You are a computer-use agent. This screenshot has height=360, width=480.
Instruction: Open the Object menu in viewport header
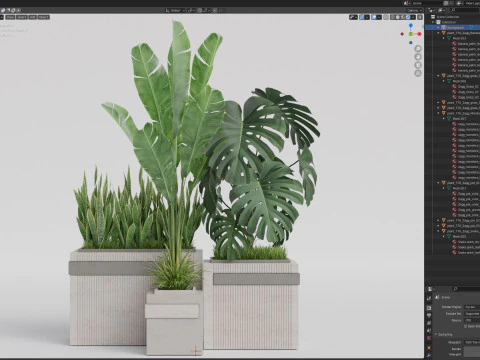43,17
